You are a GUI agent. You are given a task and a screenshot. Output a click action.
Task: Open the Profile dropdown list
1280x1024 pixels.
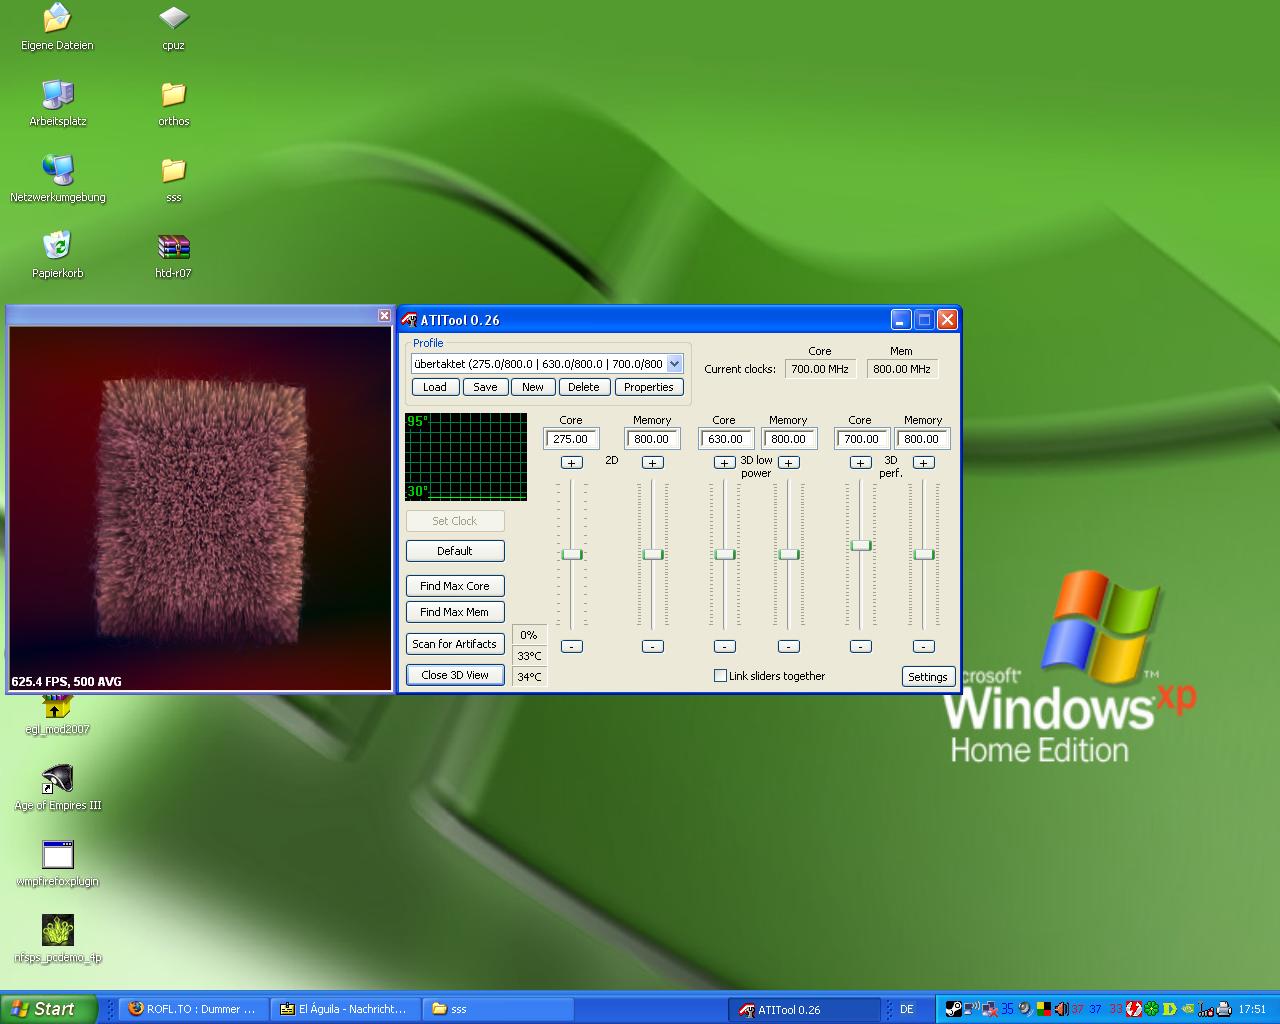(674, 364)
